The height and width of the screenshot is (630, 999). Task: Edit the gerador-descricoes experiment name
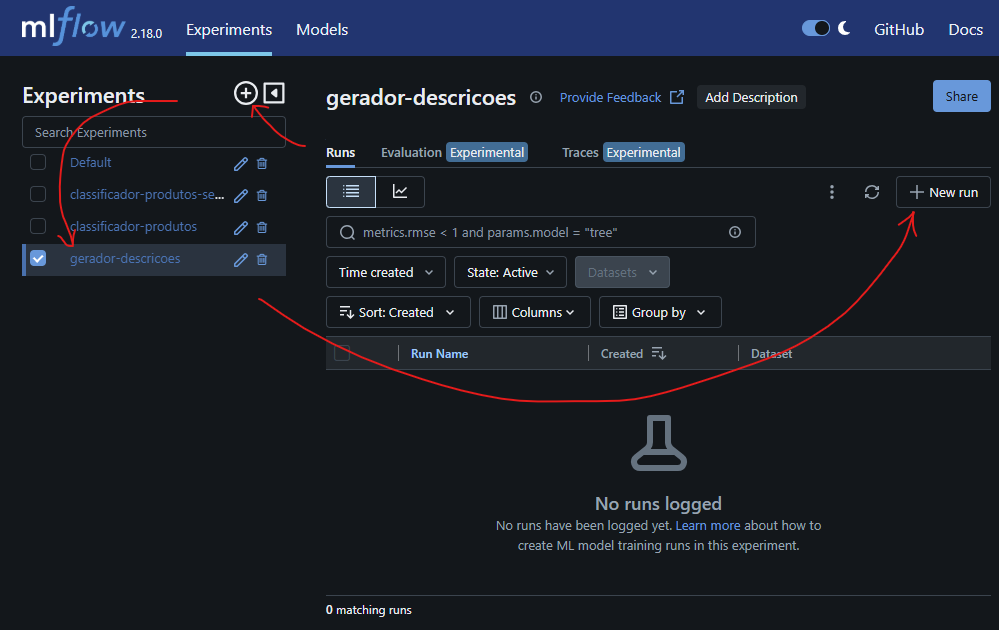tap(240, 259)
